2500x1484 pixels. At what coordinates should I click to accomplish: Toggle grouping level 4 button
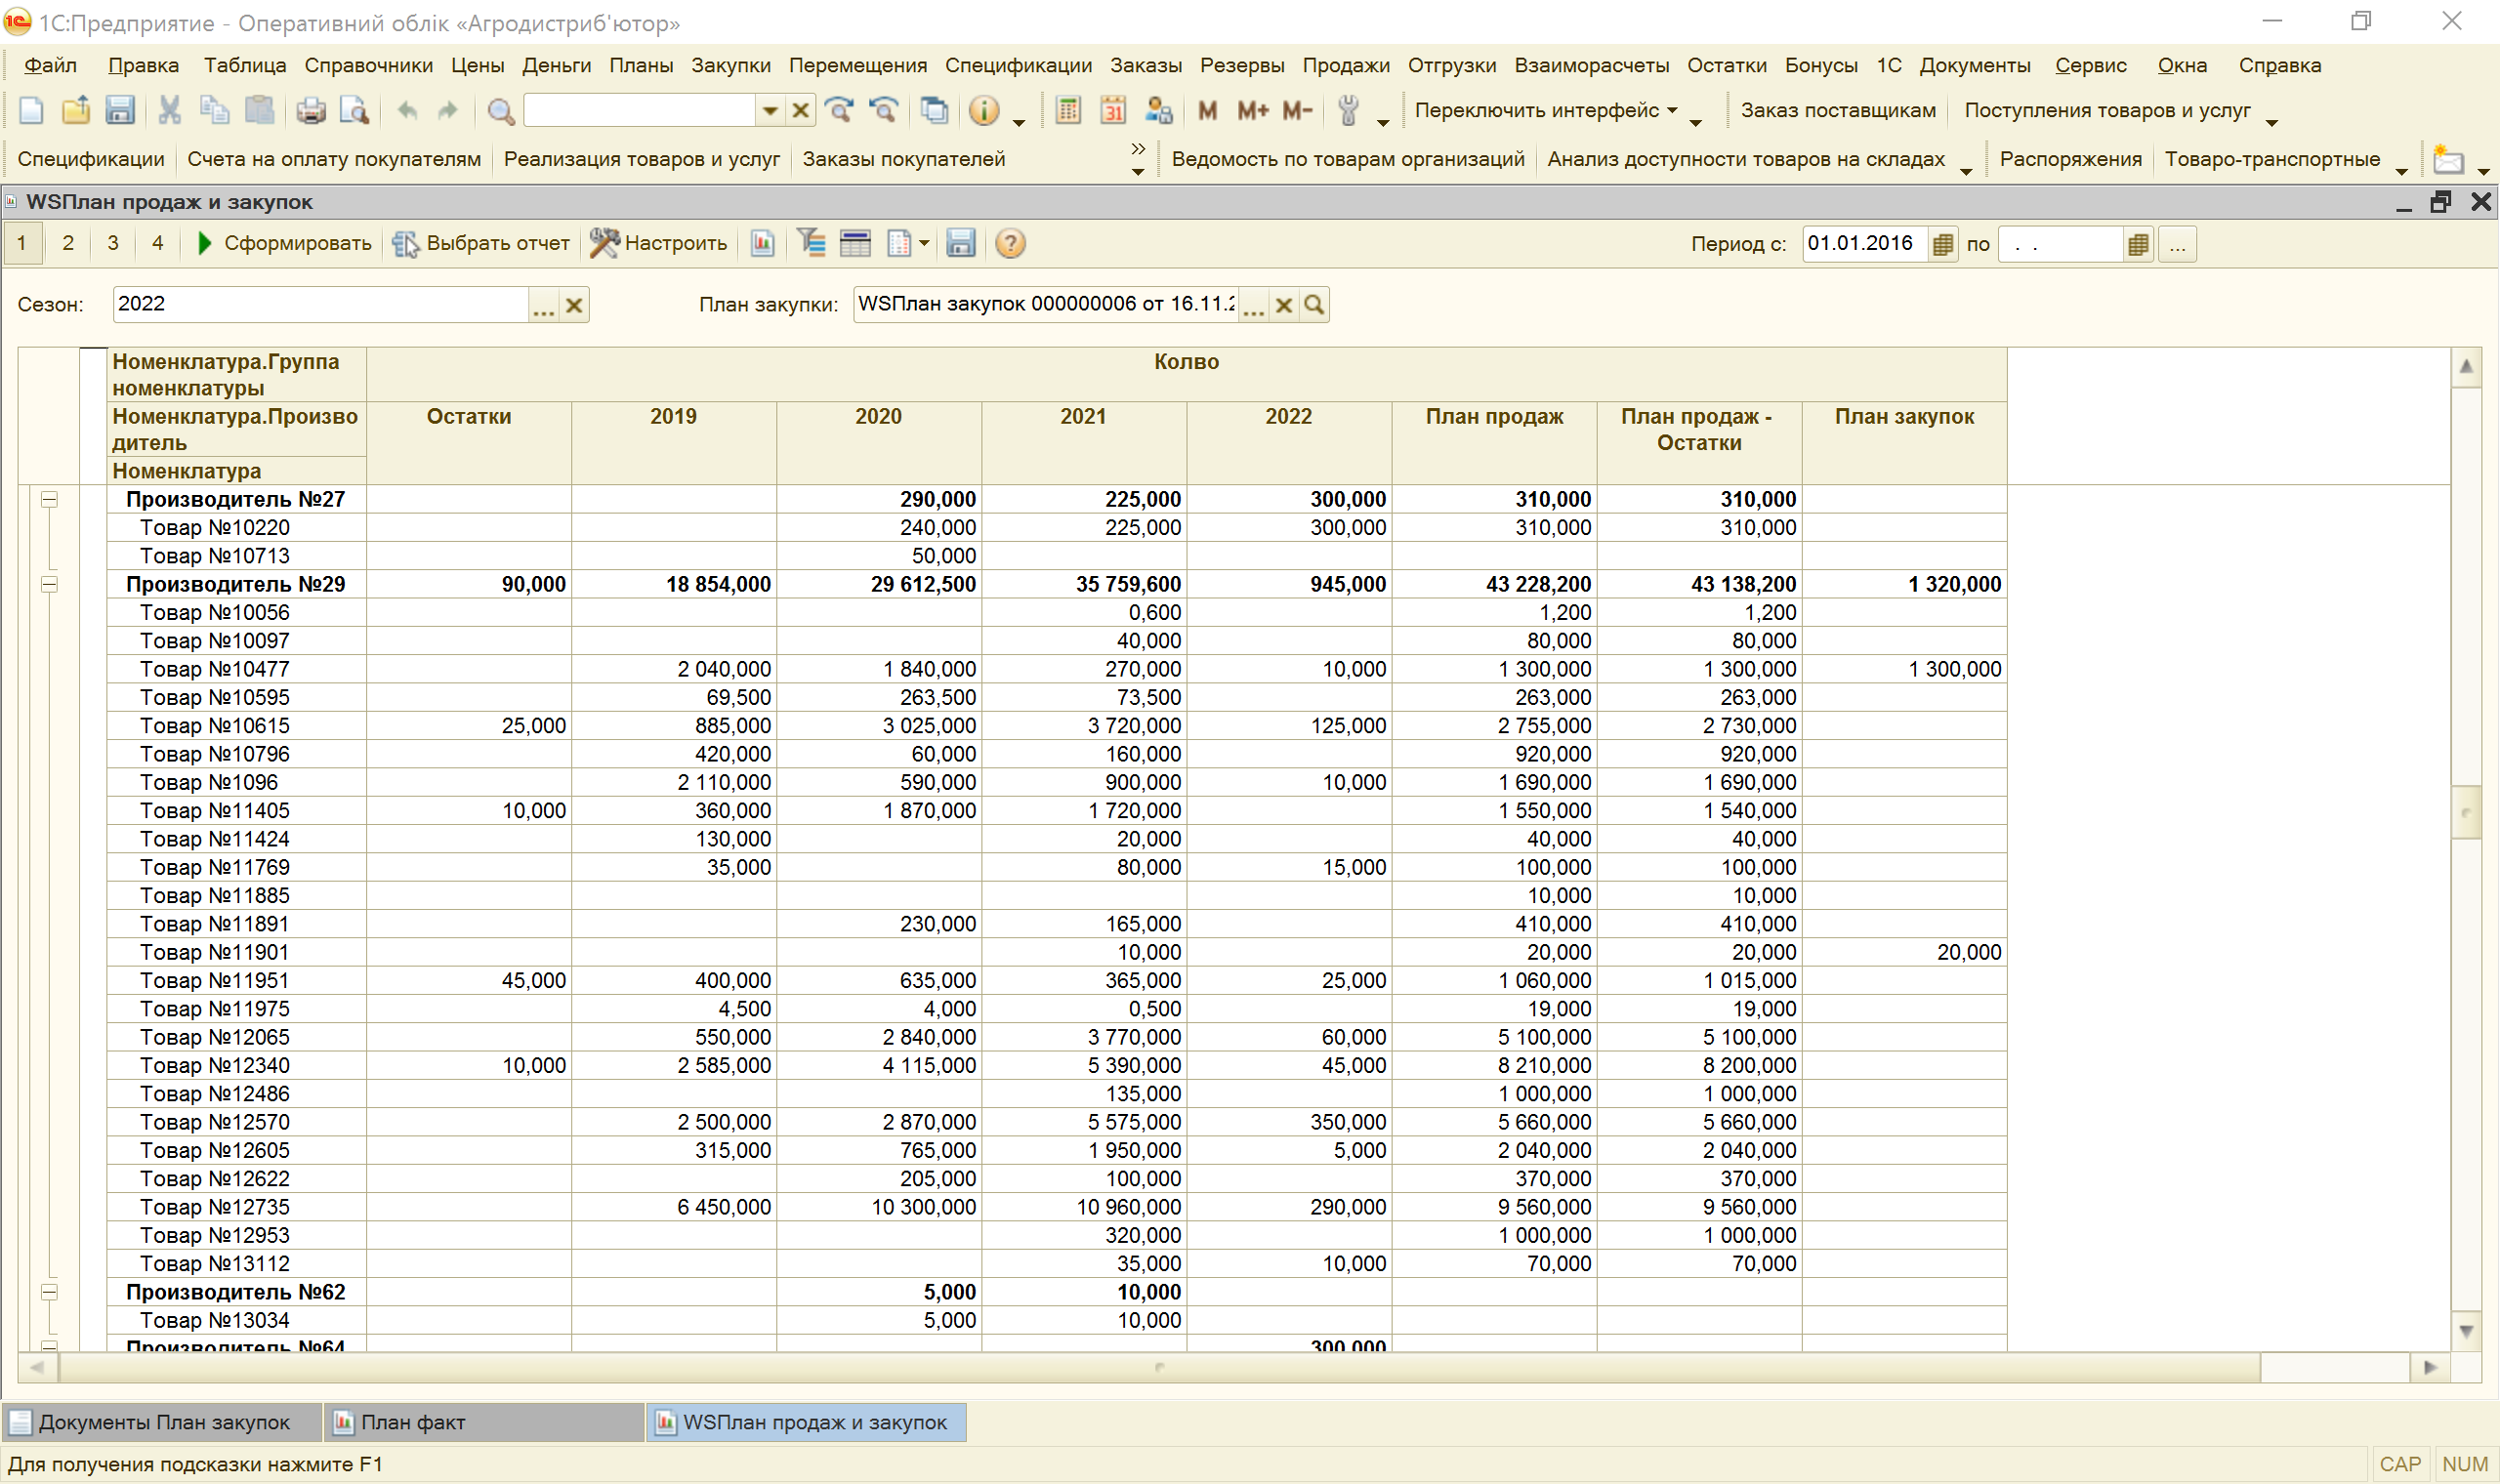(x=158, y=243)
